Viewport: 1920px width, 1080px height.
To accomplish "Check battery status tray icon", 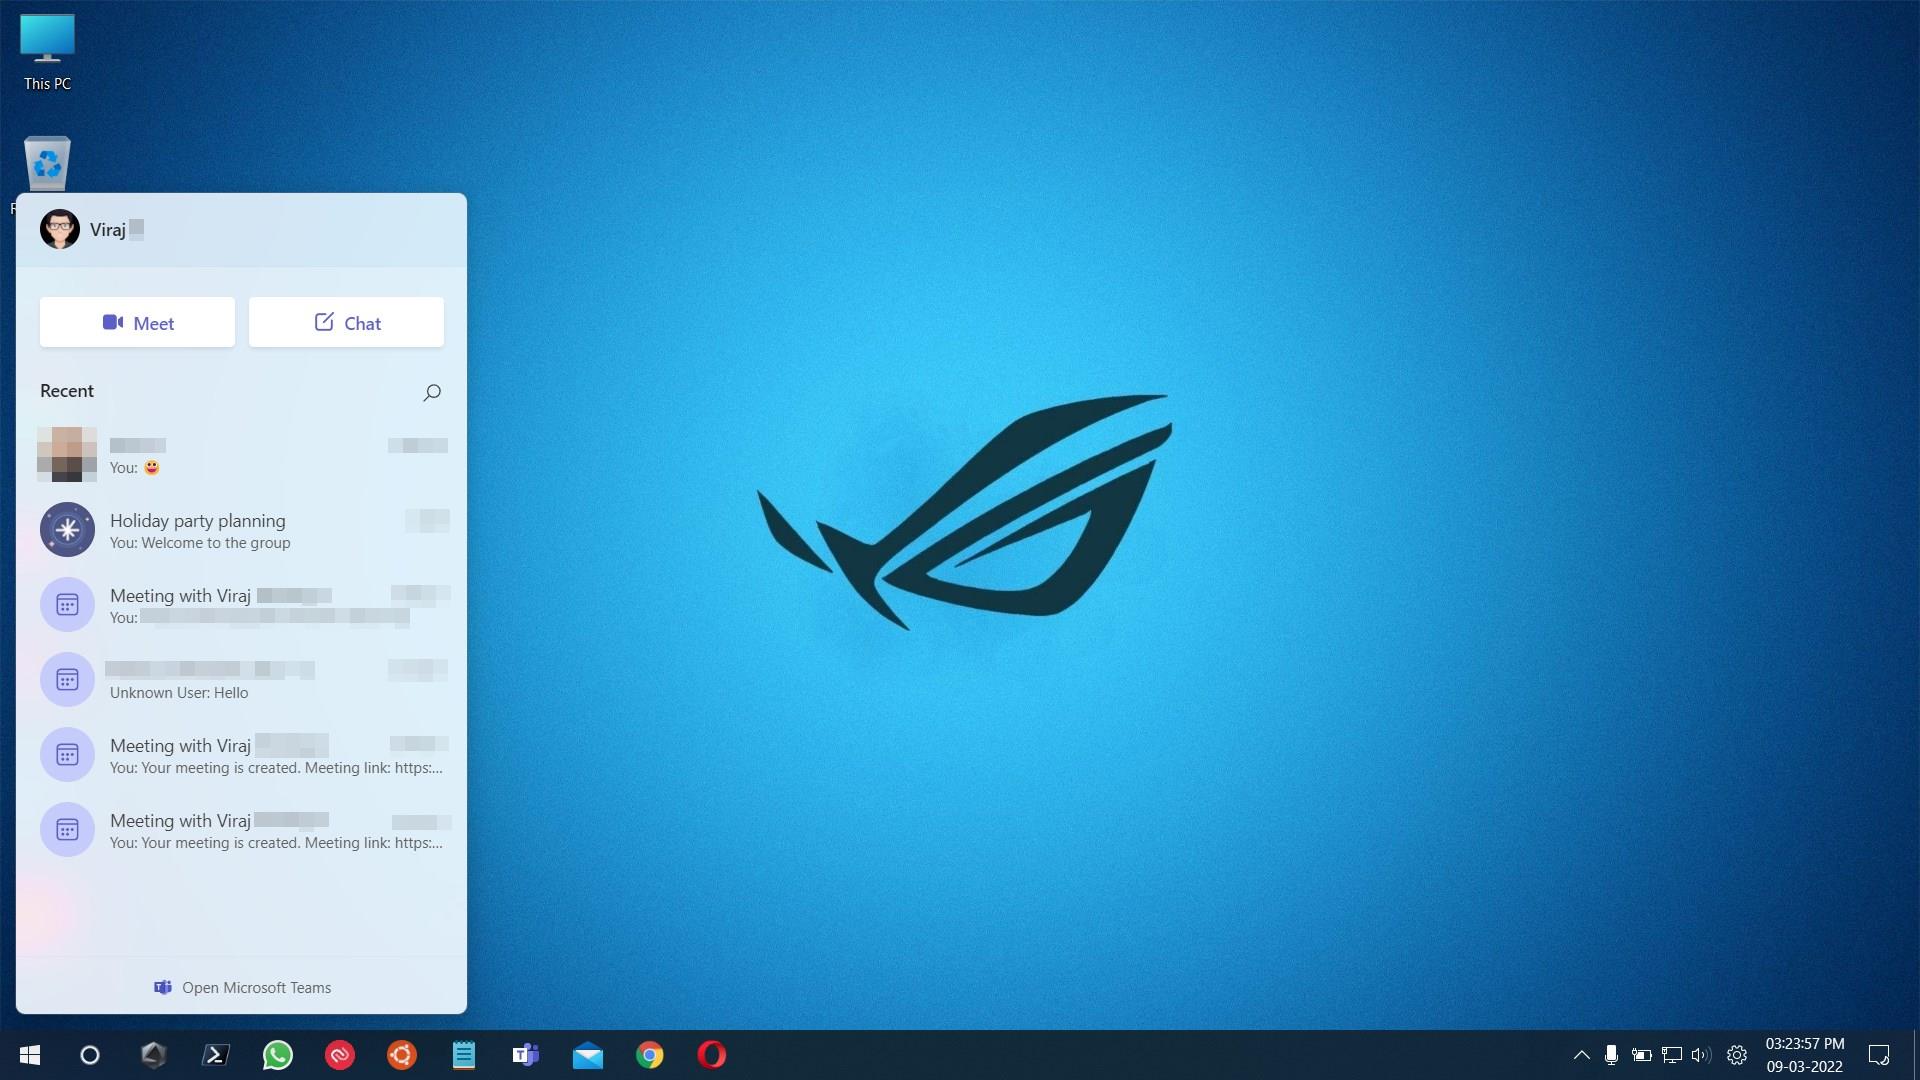I will 1641,1055.
